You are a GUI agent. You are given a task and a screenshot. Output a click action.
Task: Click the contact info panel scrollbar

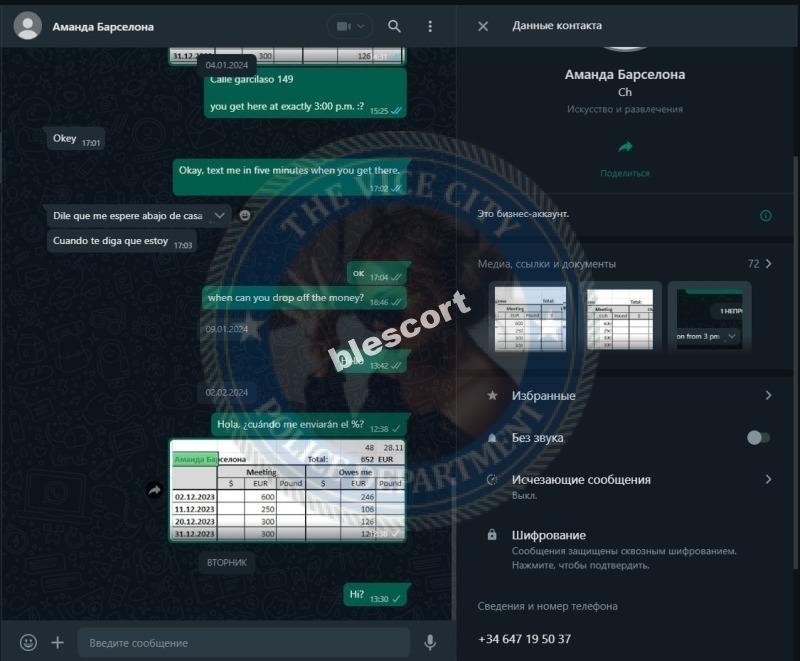[796, 362]
